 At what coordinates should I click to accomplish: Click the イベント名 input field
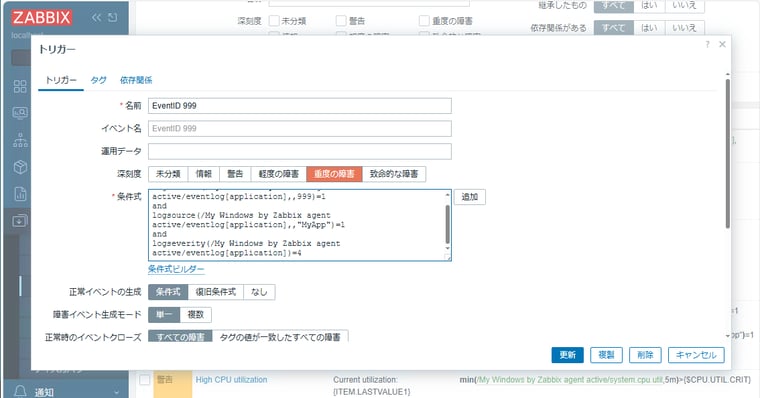pyautogui.click(x=300, y=128)
